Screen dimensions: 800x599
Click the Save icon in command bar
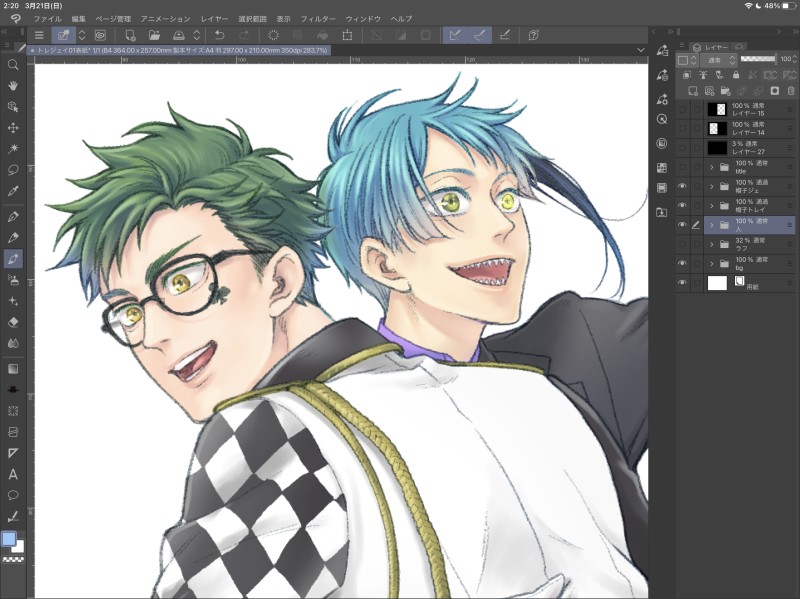tap(179, 35)
